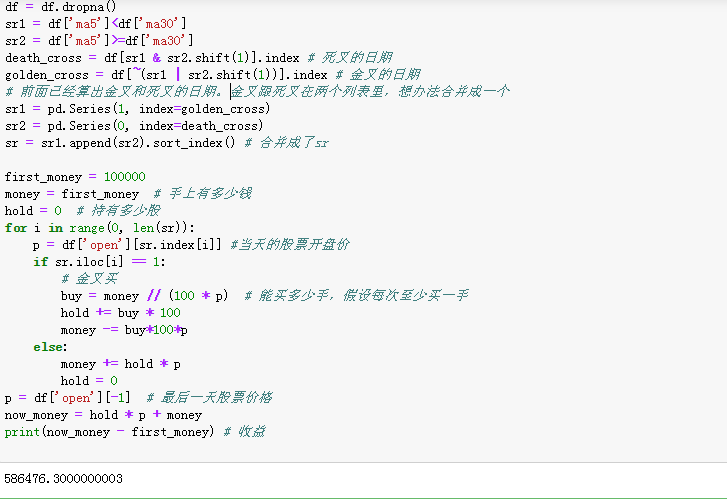Click the sr1.append(sr2).sort_index() line
This screenshot has height=500, width=727.
click(x=167, y=143)
